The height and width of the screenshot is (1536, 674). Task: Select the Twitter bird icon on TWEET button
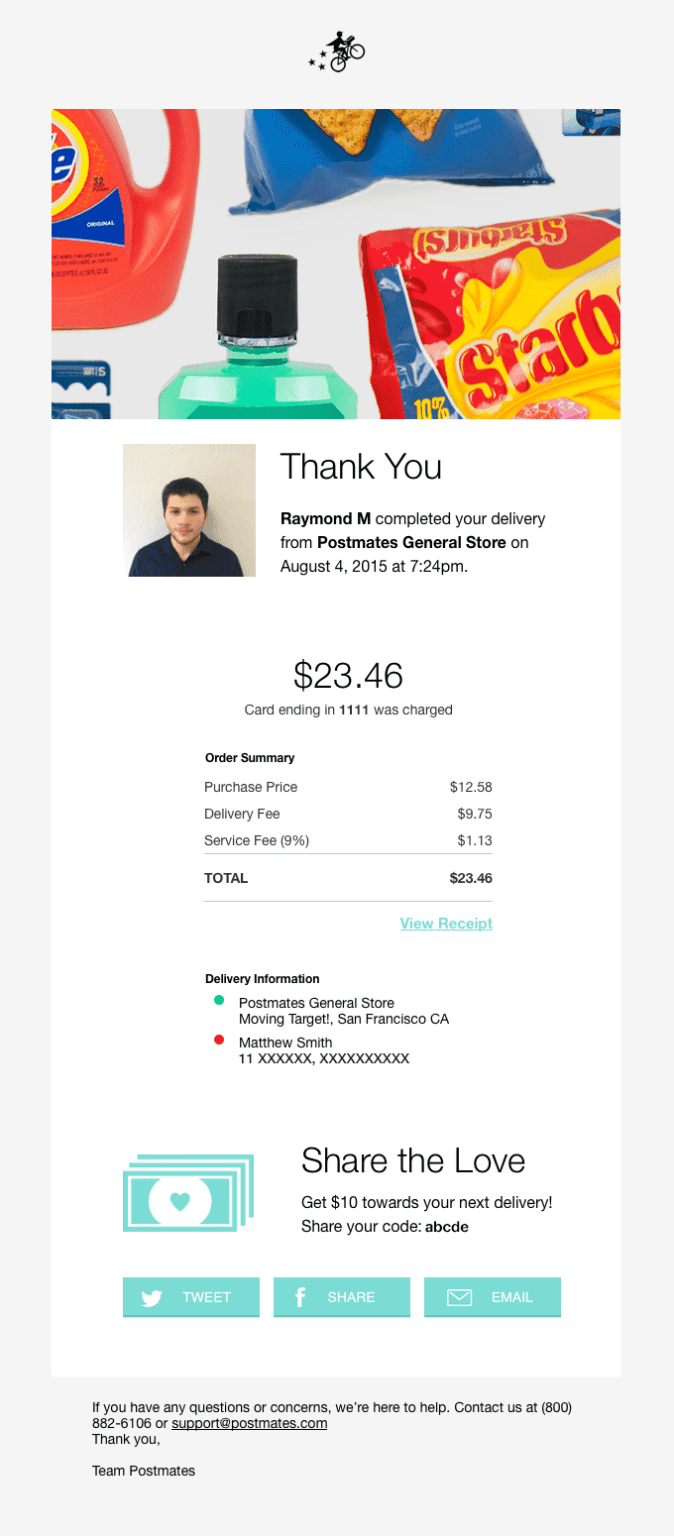(151, 1297)
